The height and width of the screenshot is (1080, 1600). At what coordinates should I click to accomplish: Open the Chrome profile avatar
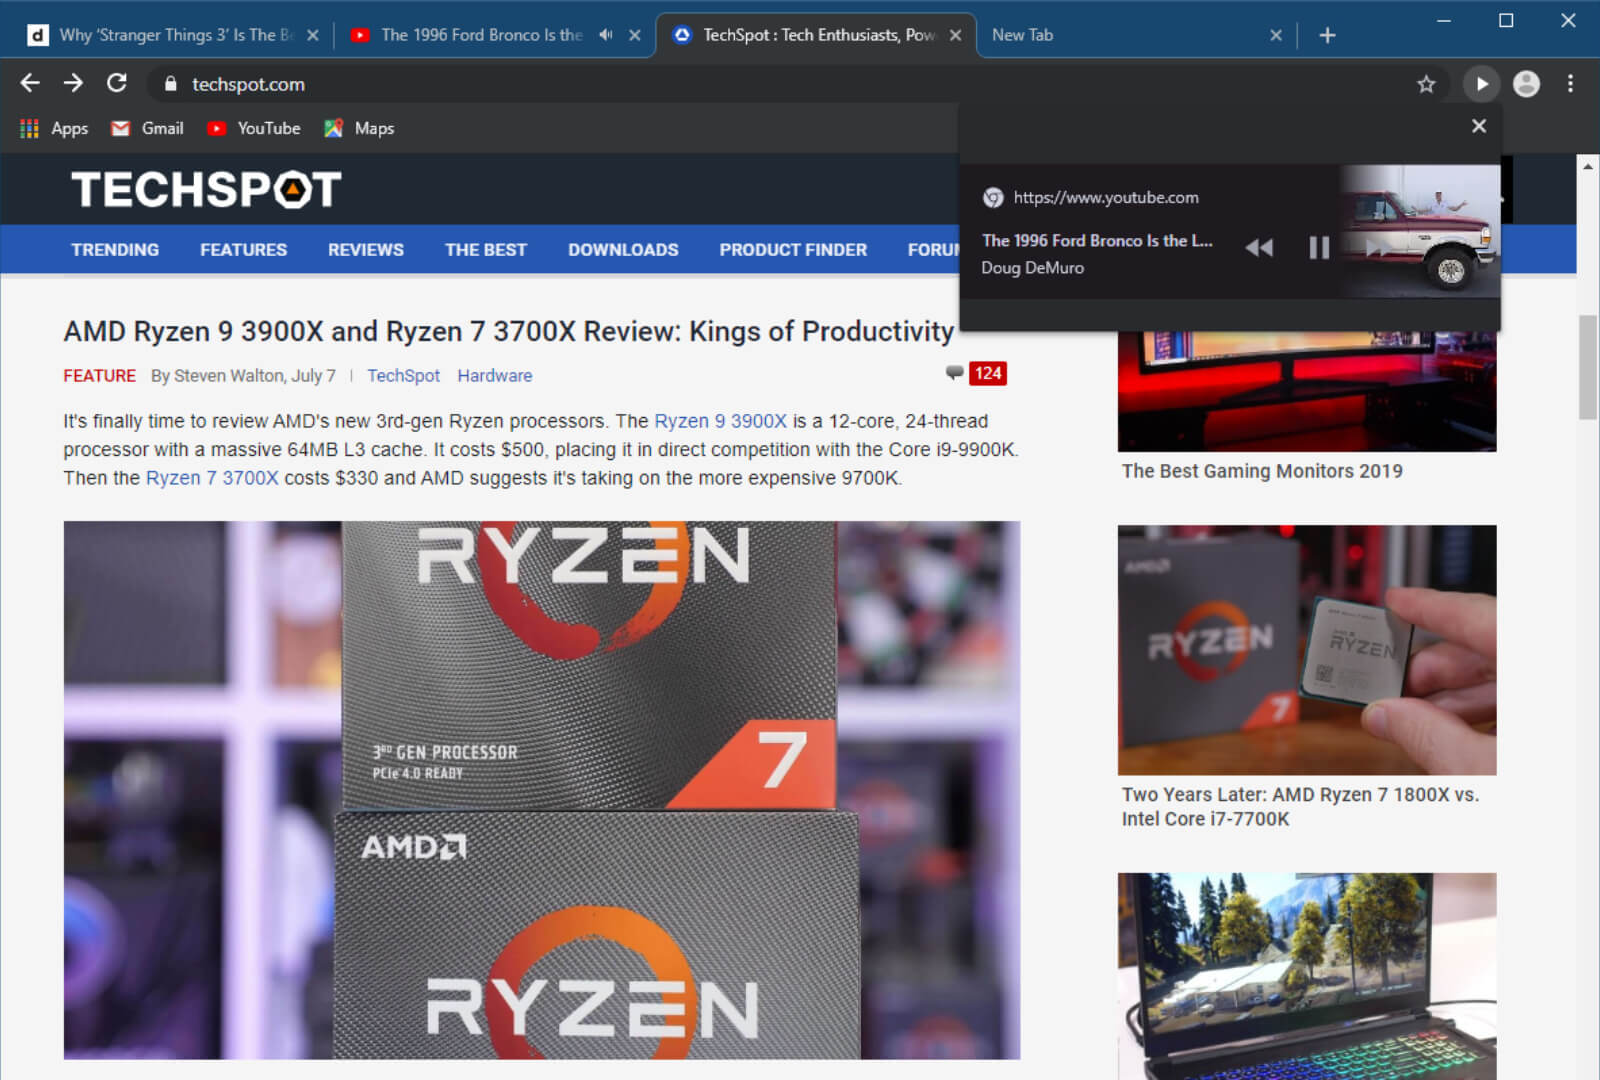[x=1526, y=84]
